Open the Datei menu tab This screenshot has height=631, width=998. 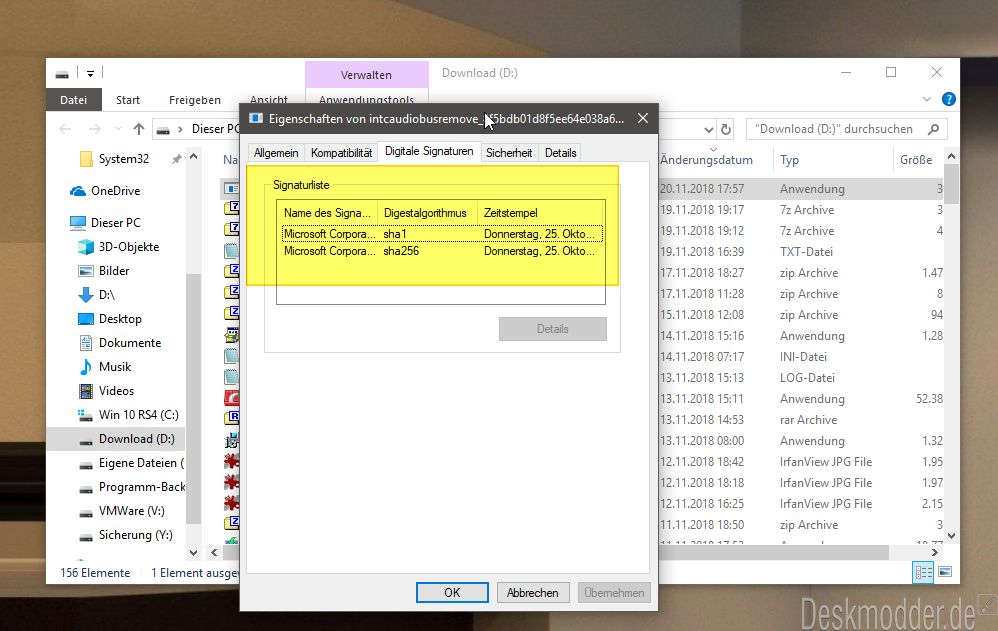pyautogui.click(x=74, y=100)
